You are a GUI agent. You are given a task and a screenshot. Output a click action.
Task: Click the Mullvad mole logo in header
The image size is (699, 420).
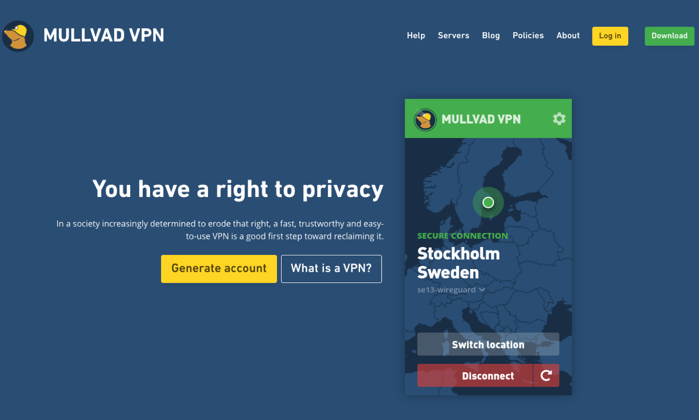(18, 36)
